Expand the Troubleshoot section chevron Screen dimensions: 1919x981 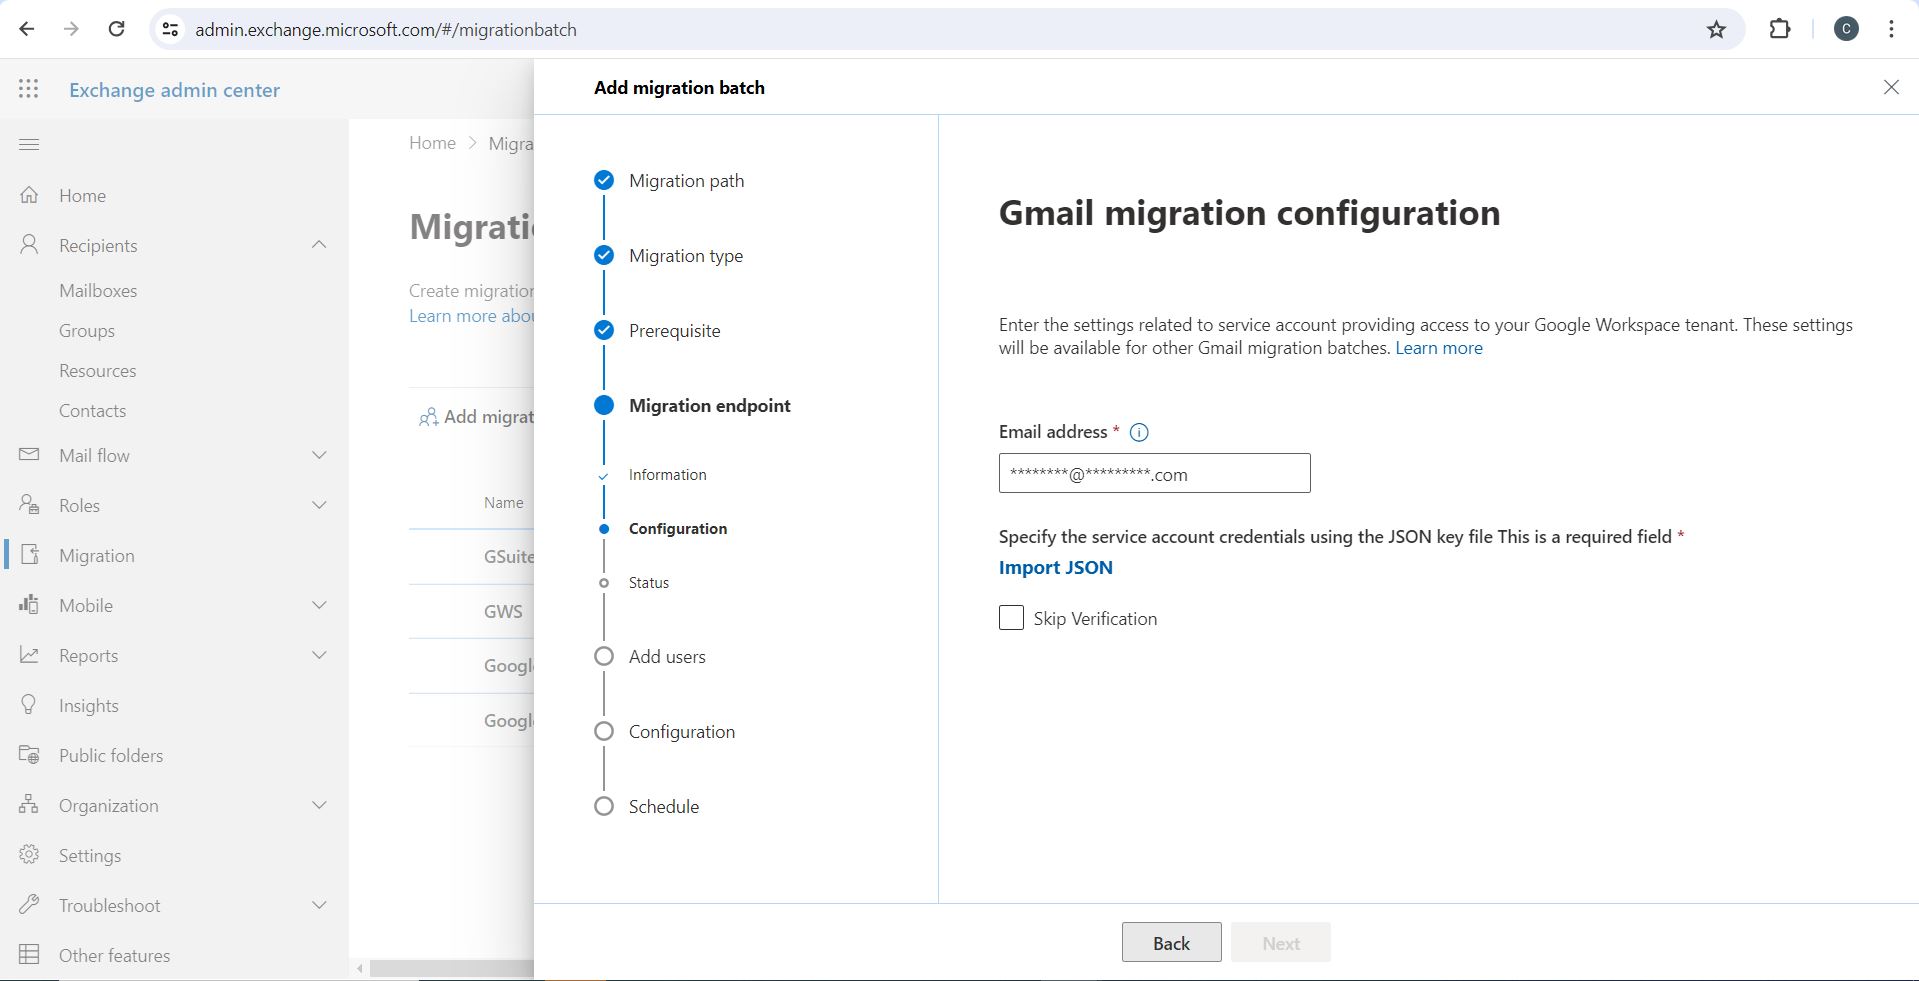point(319,905)
